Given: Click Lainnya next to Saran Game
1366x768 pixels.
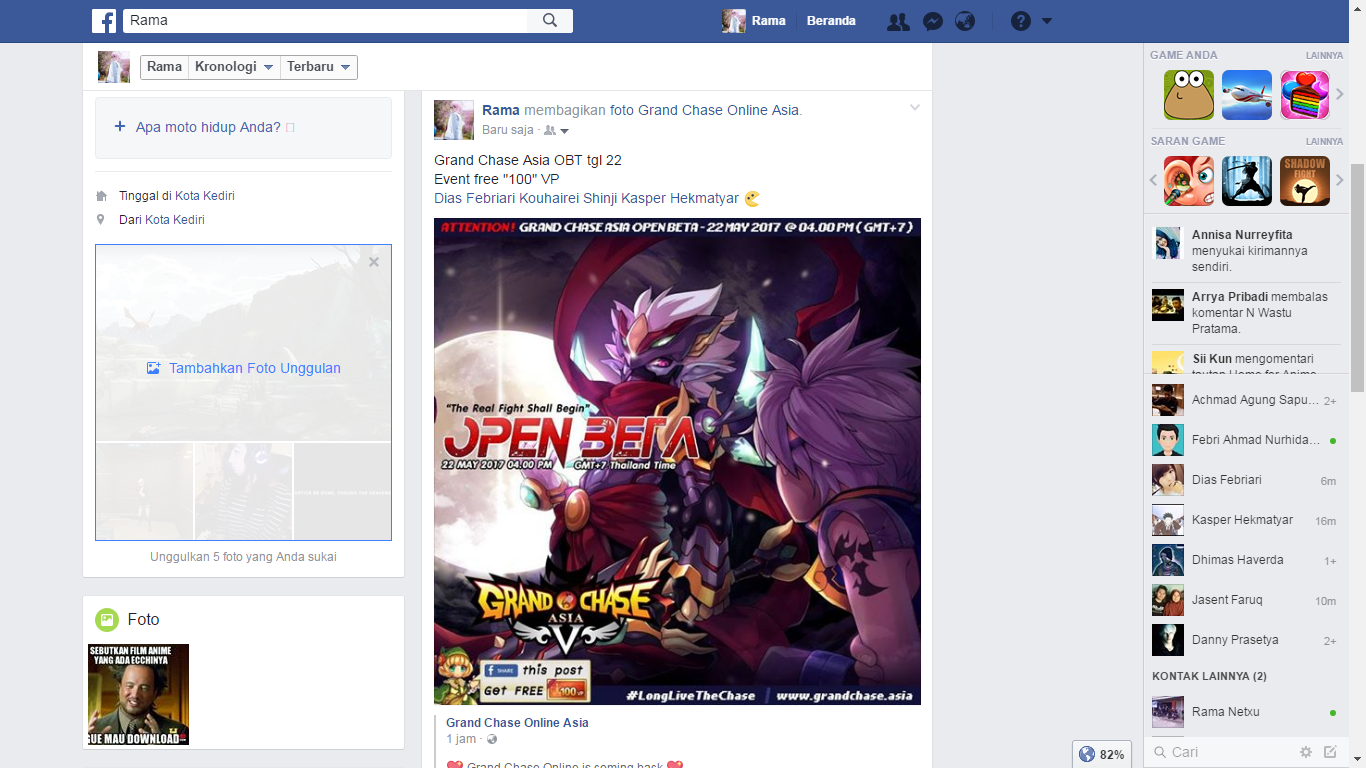Looking at the screenshot, I should [1324, 142].
